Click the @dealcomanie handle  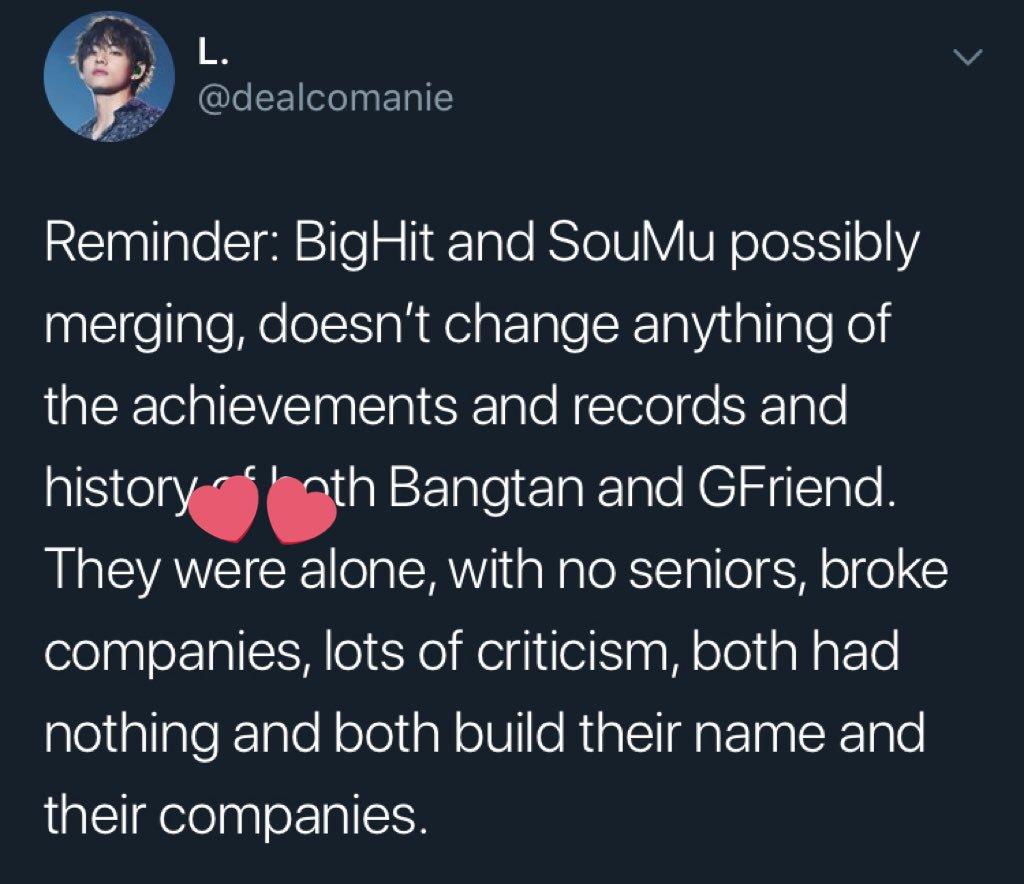(x=326, y=98)
